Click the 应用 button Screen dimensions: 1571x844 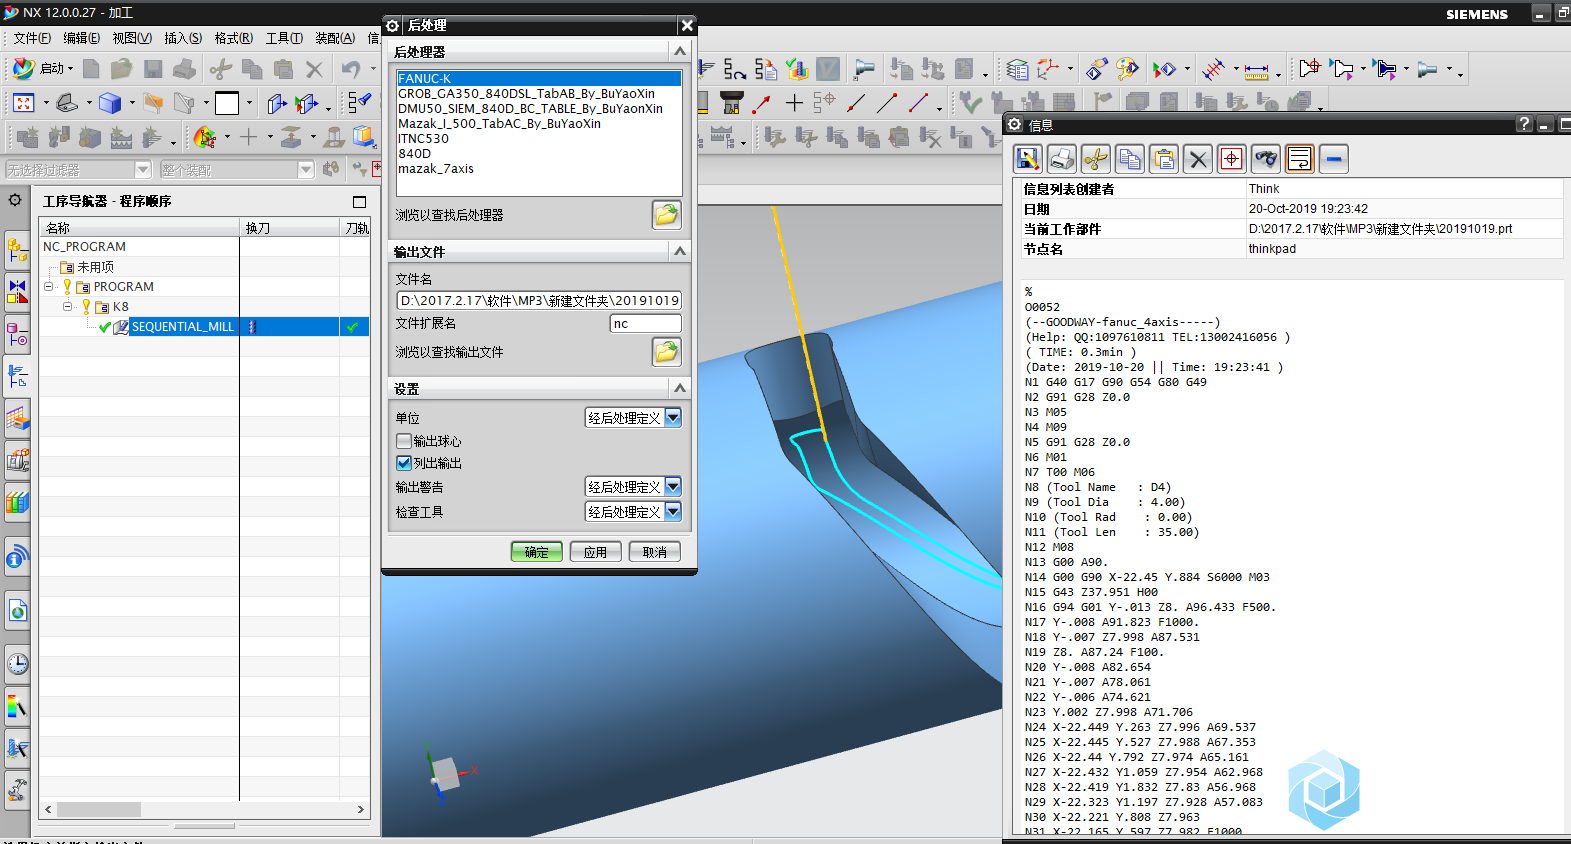coord(595,551)
